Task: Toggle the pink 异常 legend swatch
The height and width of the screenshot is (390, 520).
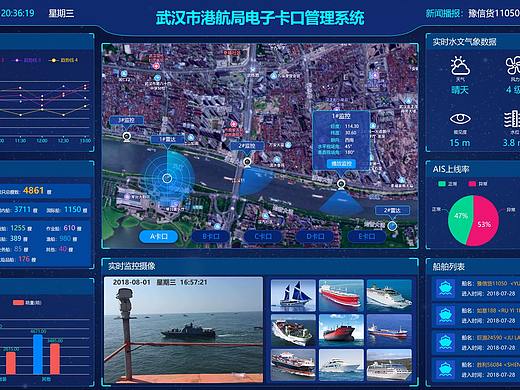Action: [x=472, y=184]
